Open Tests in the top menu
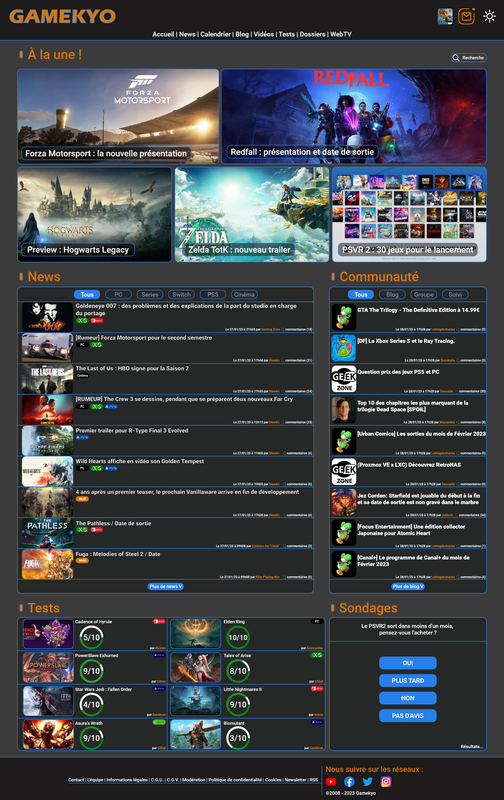 click(x=287, y=34)
